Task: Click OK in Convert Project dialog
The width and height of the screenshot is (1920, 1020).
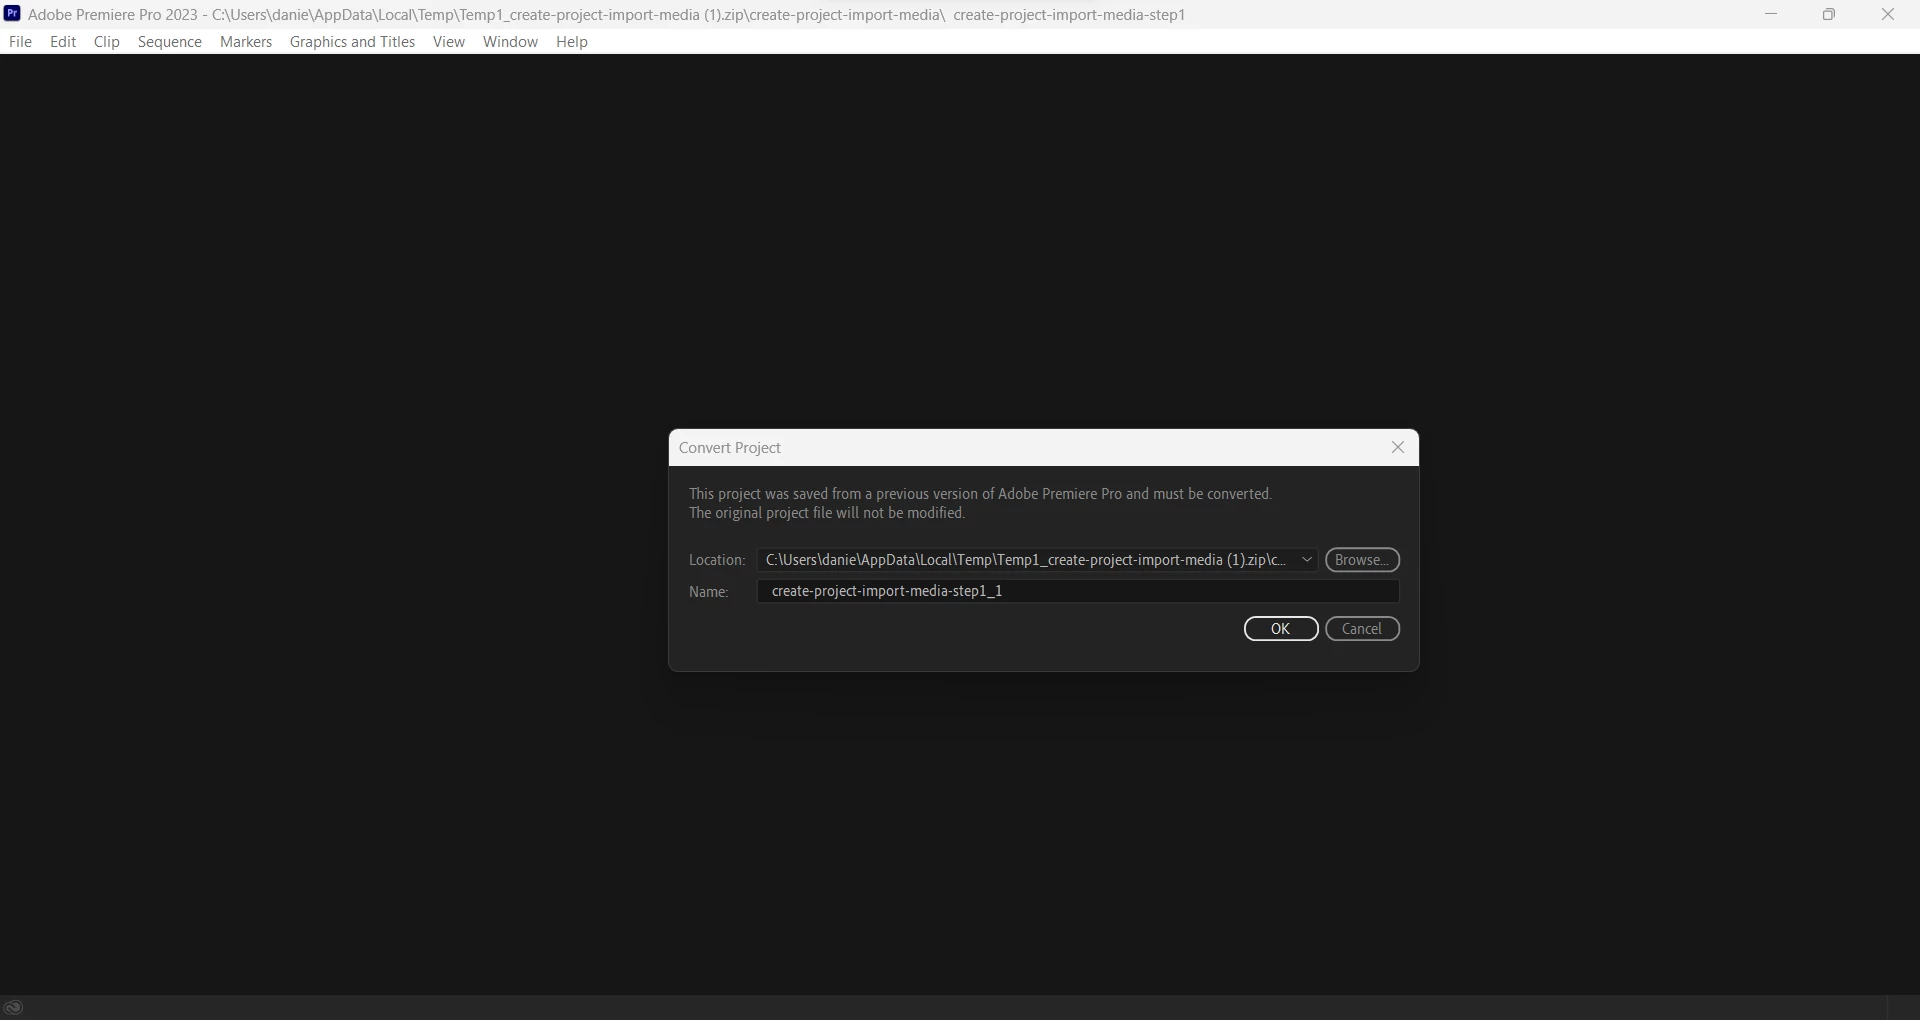Action: click(x=1281, y=629)
